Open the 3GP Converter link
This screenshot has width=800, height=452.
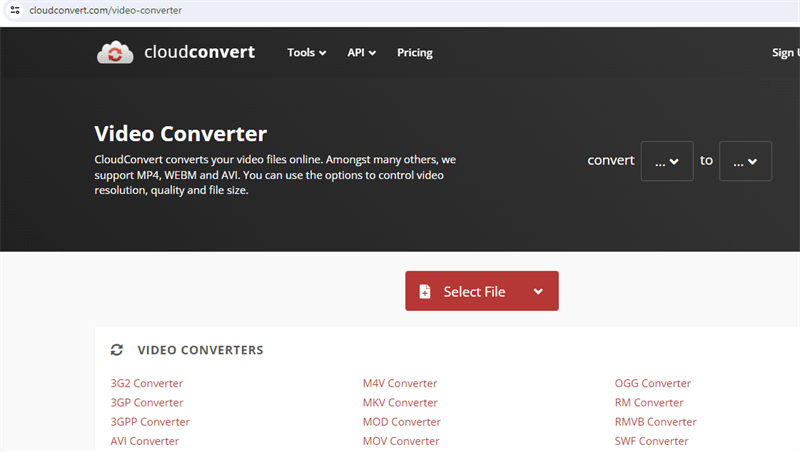pos(147,403)
